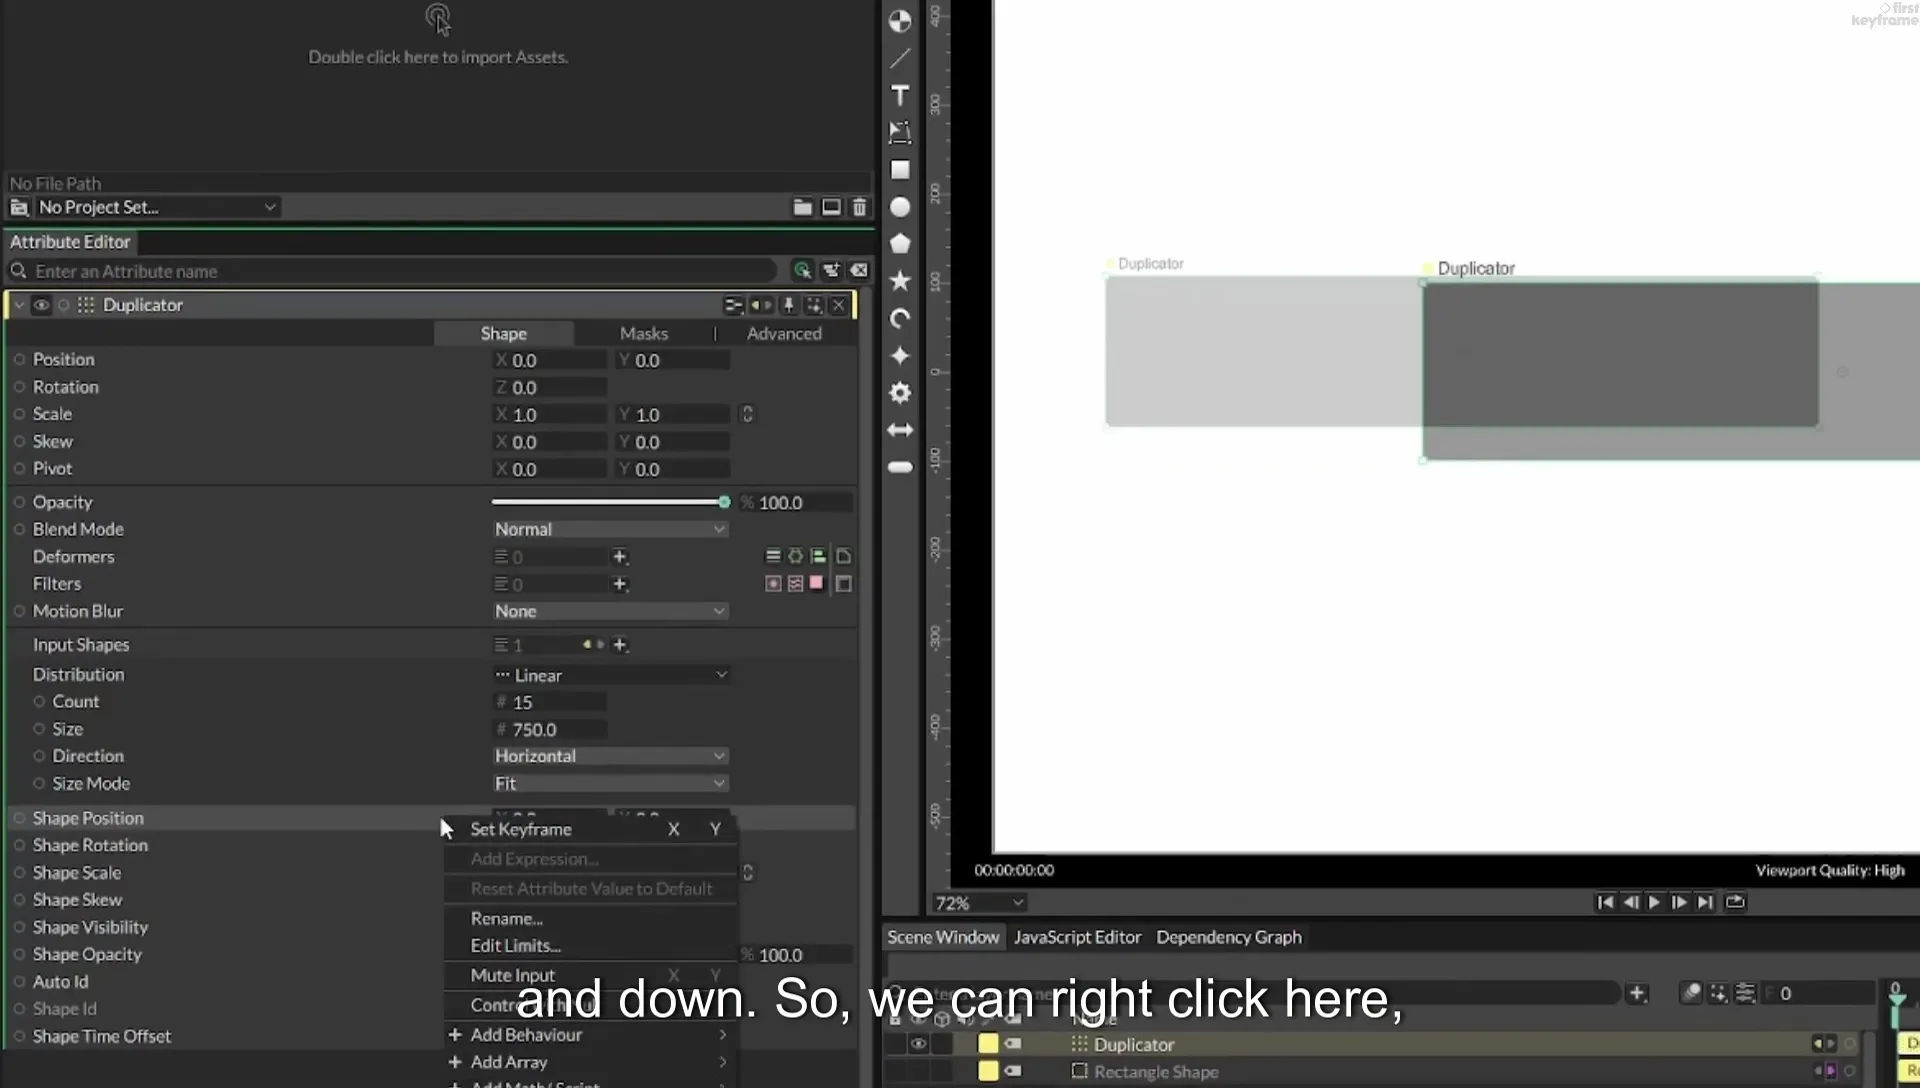Select the Rectangle shape tool

click(x=900, y=170)
